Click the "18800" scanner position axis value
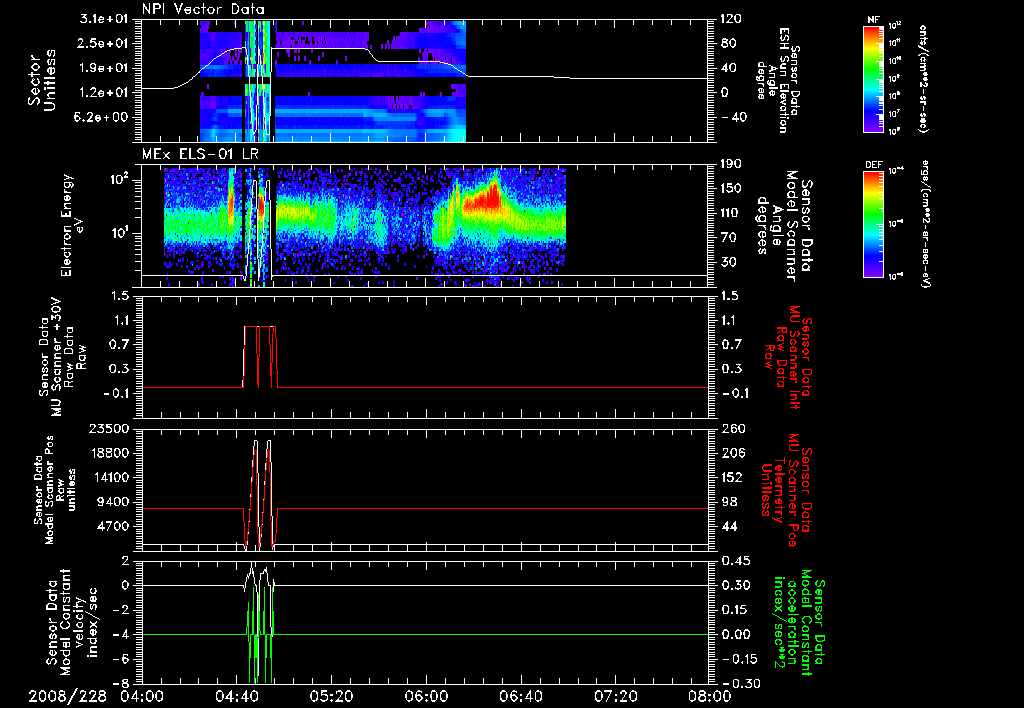This screenshot has width=1024, height=708. click(110, 453)
